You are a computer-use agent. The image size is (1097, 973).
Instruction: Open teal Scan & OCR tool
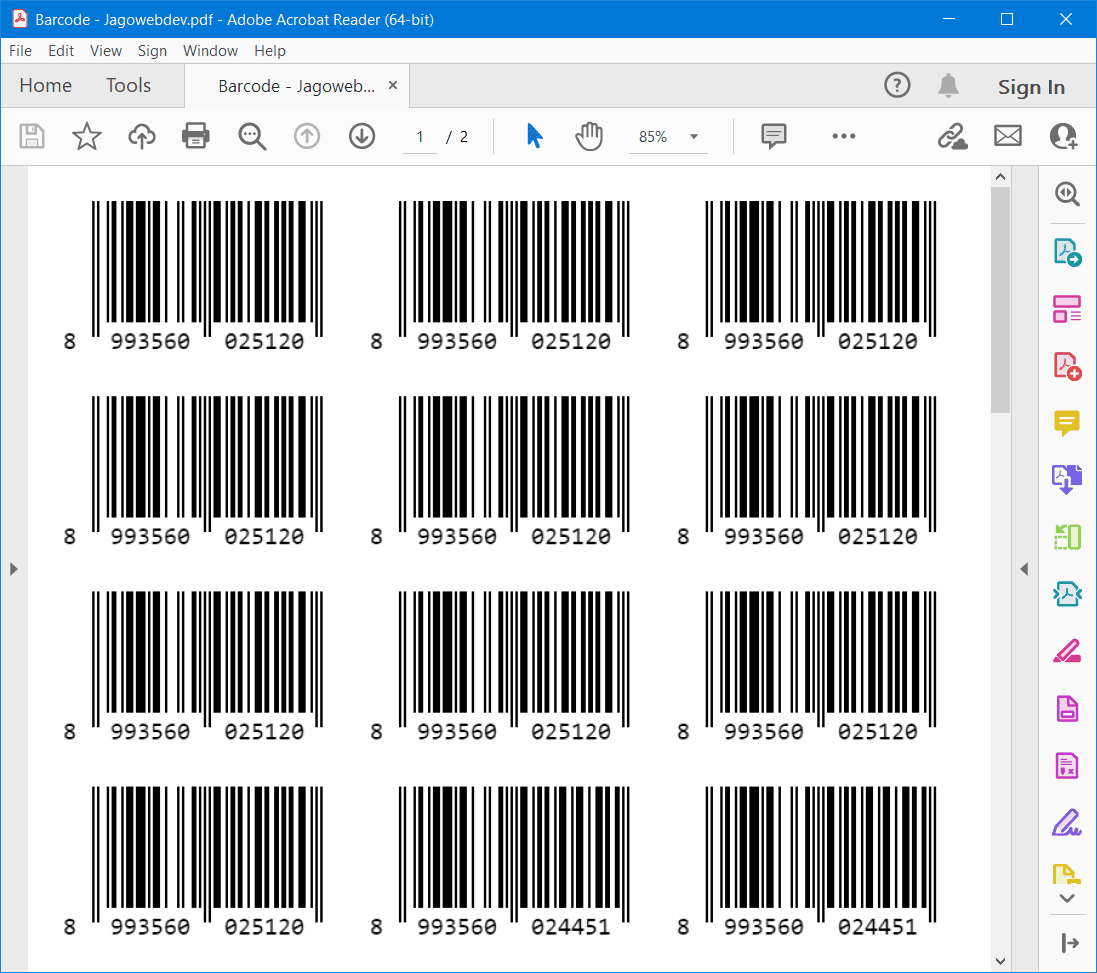1067,595
